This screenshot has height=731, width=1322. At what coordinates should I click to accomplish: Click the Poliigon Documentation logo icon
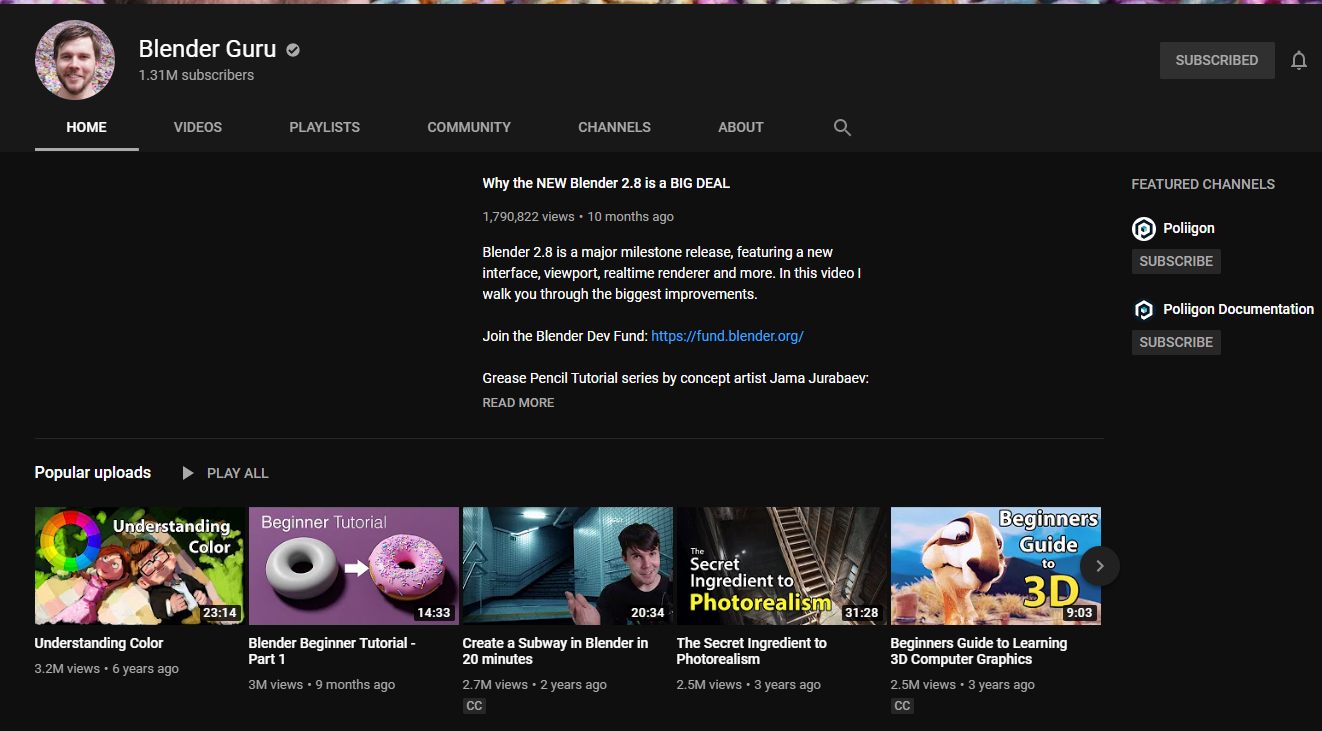(x=1144, y=310)
